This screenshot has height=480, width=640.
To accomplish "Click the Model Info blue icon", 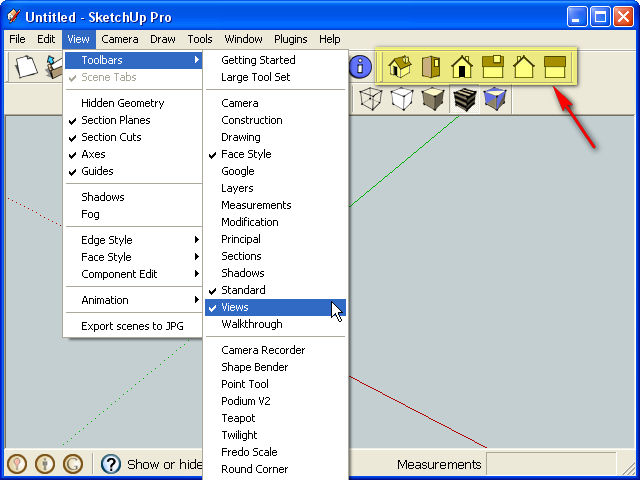I will (359, 67).
